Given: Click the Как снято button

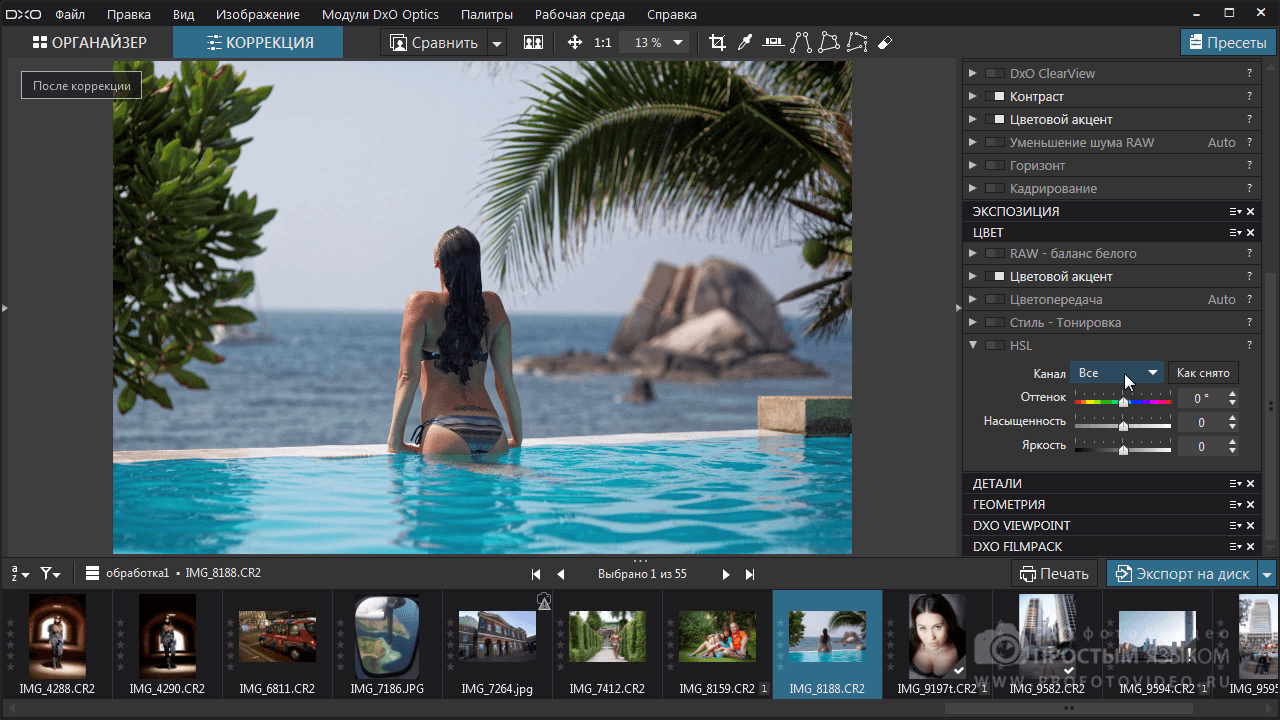Looking at the screenshot, I should [x=1203, y=373].
